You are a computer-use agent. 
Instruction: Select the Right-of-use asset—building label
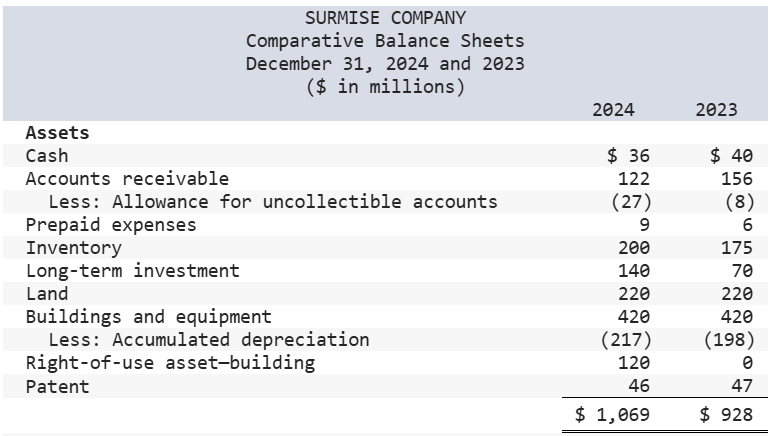click(x=170, y=363)
